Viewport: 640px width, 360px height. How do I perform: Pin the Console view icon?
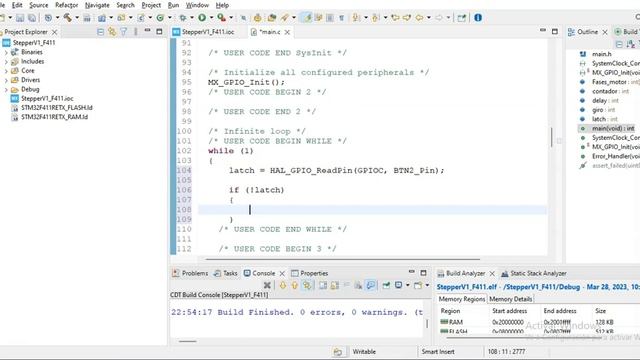(x=386, y=285)
